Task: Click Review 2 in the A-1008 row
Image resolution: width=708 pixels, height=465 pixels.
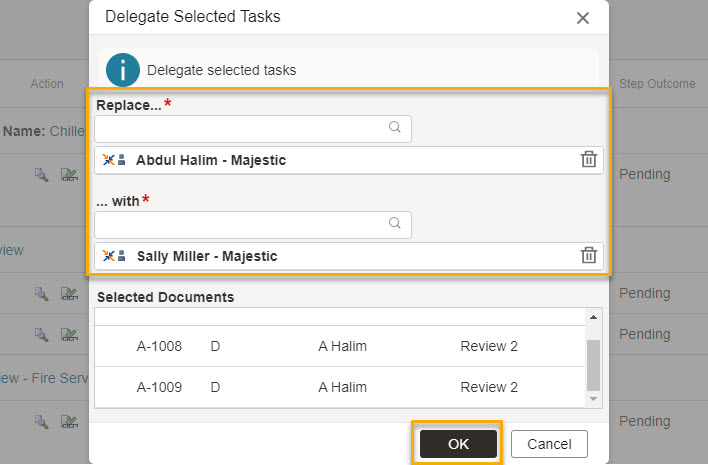Action: pyautogui.click(x=489, y=346)
